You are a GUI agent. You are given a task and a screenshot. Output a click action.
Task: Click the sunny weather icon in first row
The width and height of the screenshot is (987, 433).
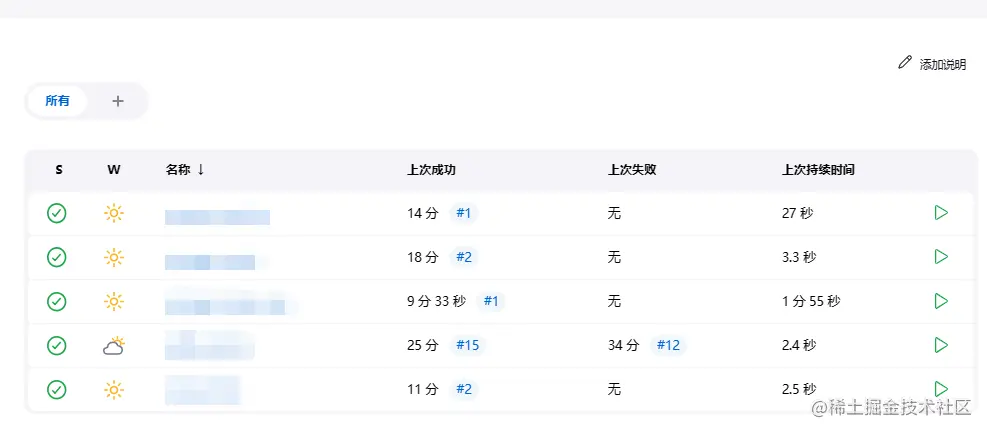(114, 213)
